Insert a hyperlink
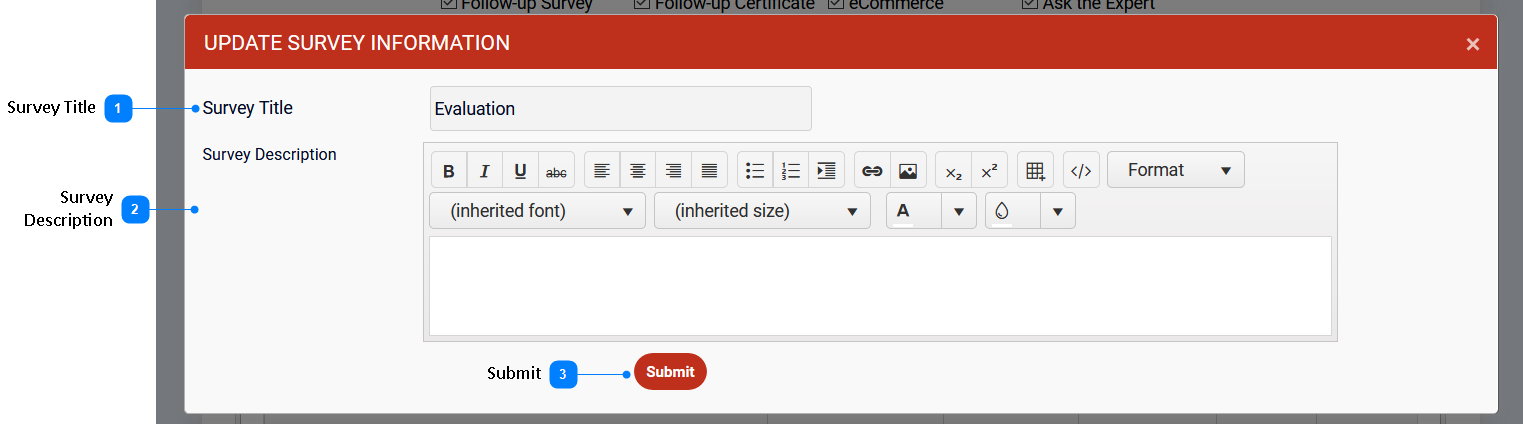This screenshot has height=424, width=1523. 872,171
